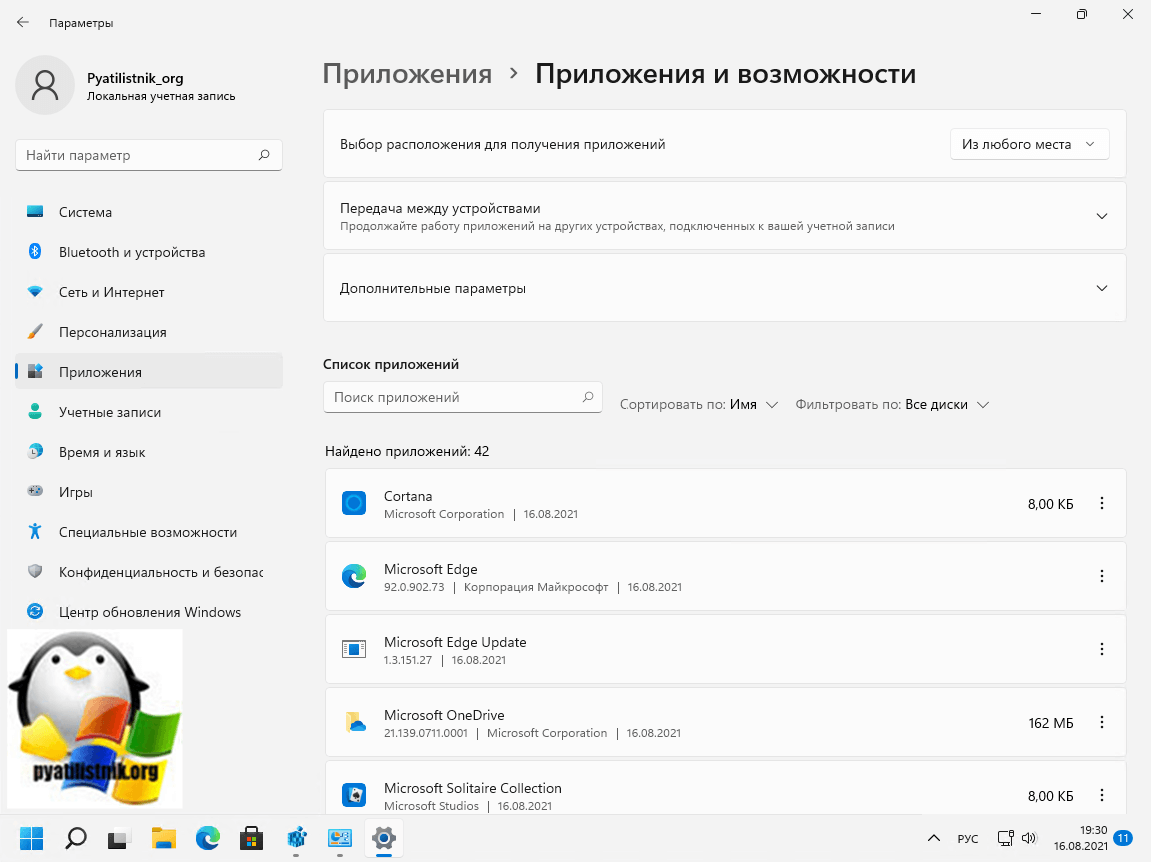This screenshot has height=862, width=1151.
Task: Go to Сеть и Интернет section
Action: (149, 292)
